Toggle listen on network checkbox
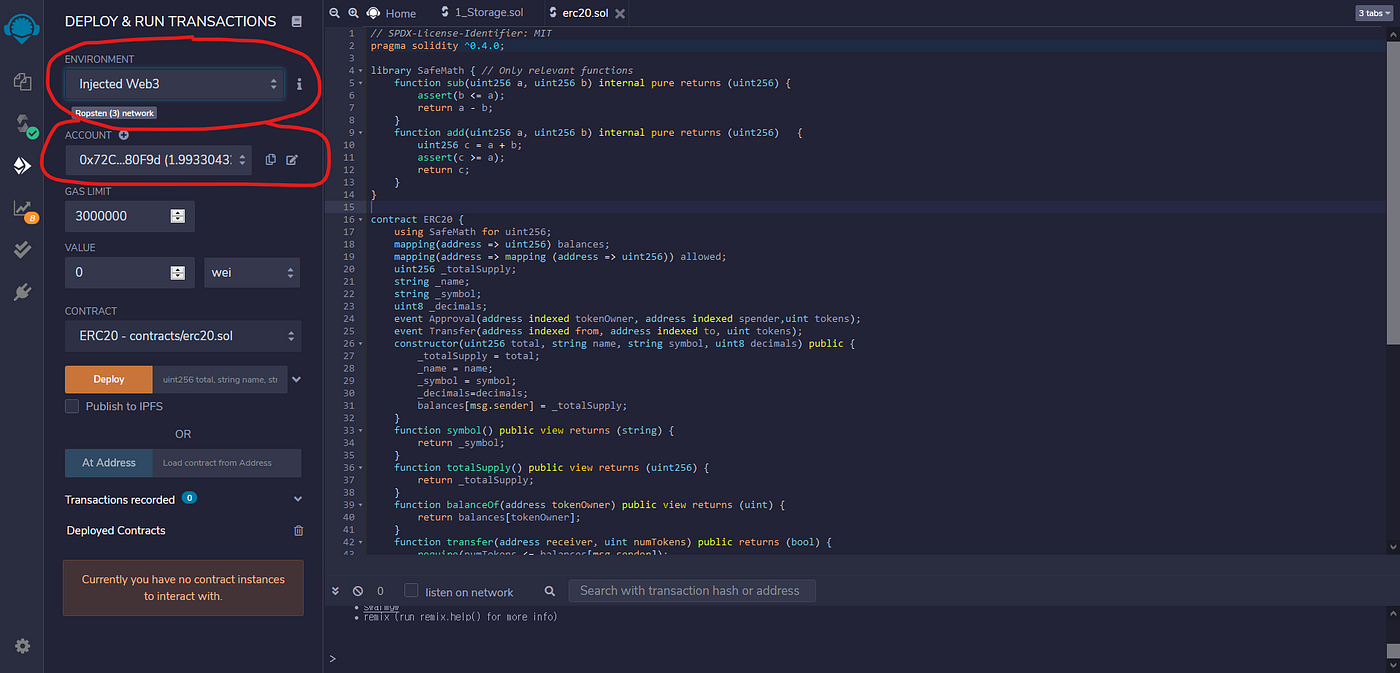The width and height of the screenshot is (1400, 673). 411,590
